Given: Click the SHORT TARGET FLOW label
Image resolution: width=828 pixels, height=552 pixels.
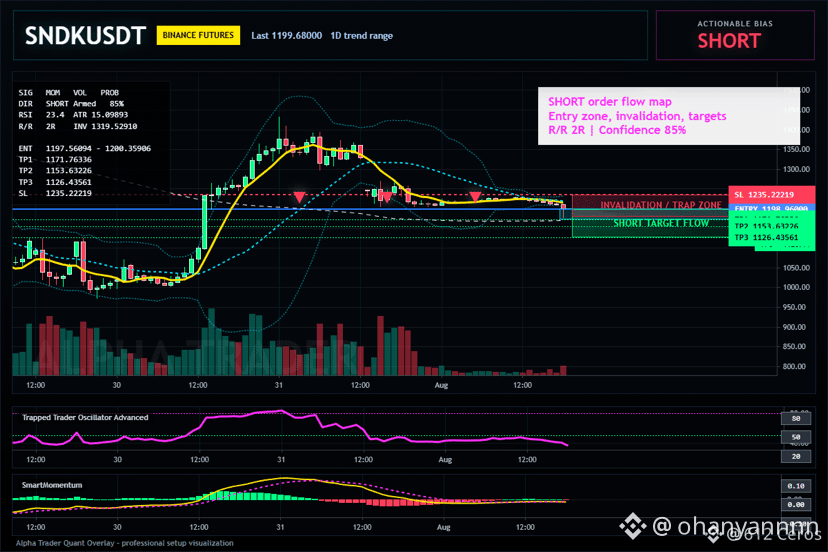Looking at the screenshot, I should click(x=661, y=223).
